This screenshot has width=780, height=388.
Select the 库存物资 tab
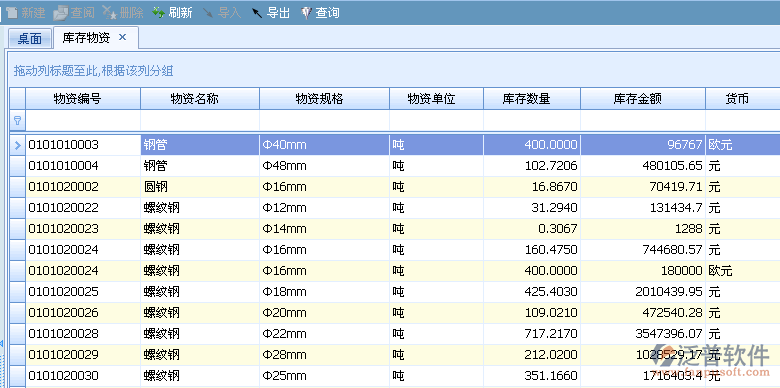point(87,38)
